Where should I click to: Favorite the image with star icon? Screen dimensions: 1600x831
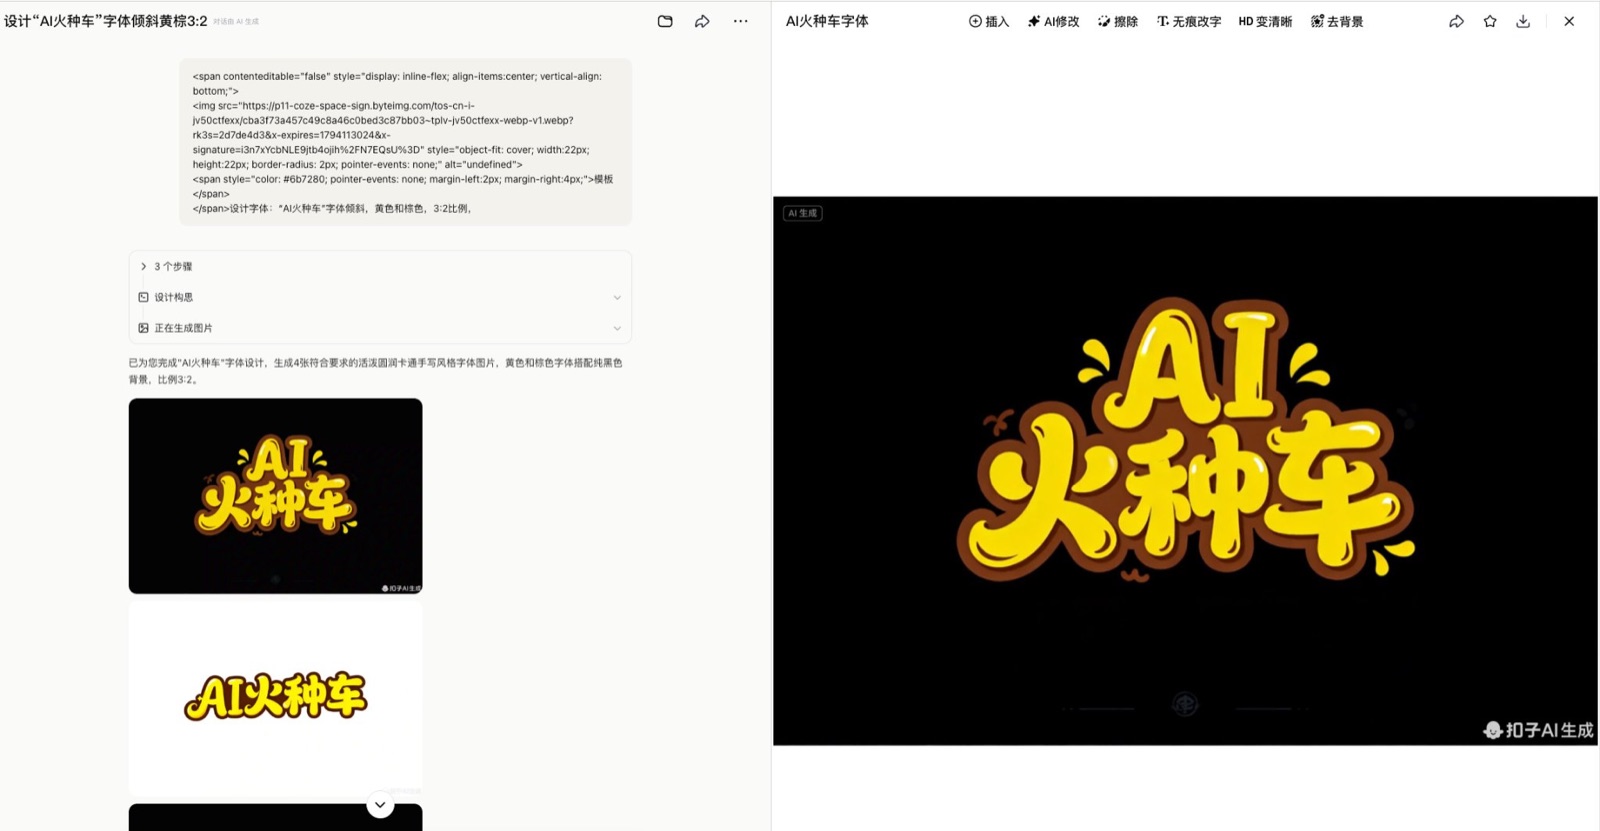(x=1490, y=21)
